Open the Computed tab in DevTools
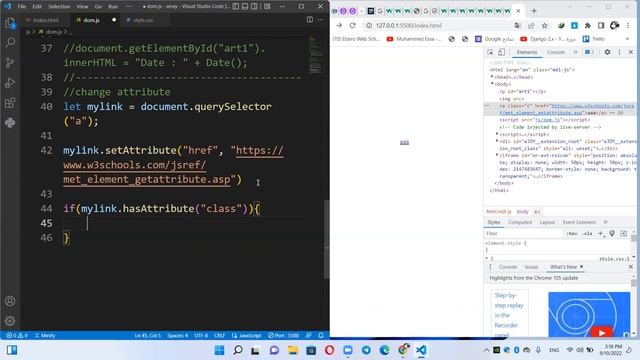Screen dimensions: 640x360 (520, 222)
